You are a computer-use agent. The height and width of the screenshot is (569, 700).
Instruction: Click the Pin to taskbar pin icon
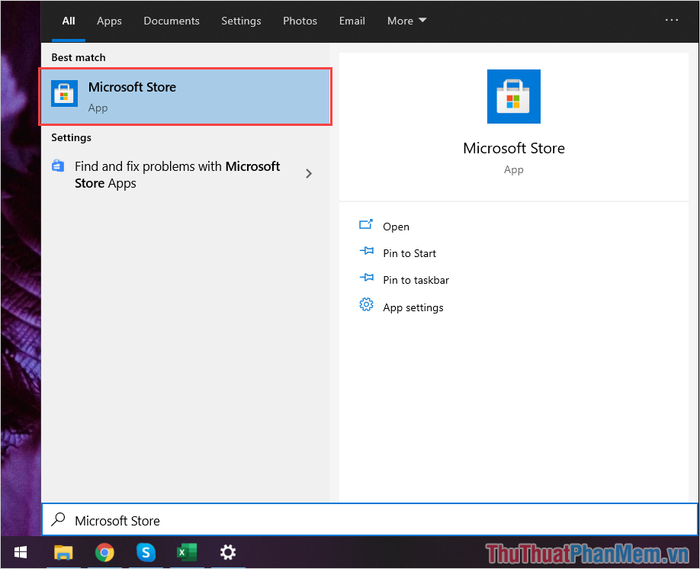(x=367, y=278)
